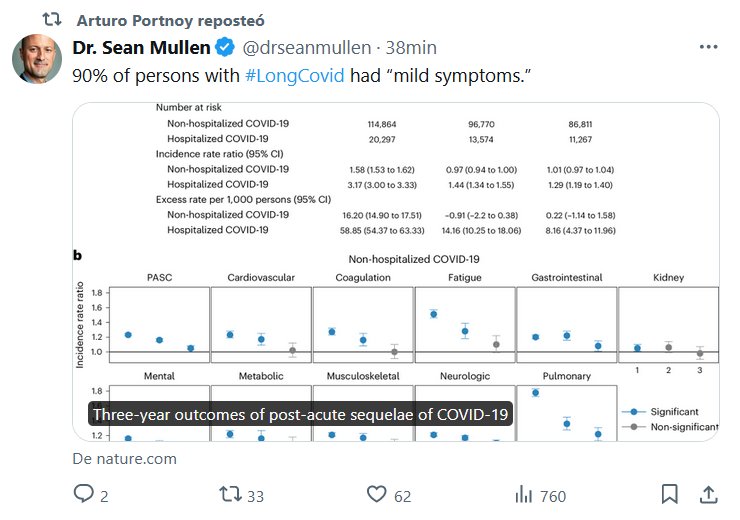Click the blue verified badge

point(226,48)
